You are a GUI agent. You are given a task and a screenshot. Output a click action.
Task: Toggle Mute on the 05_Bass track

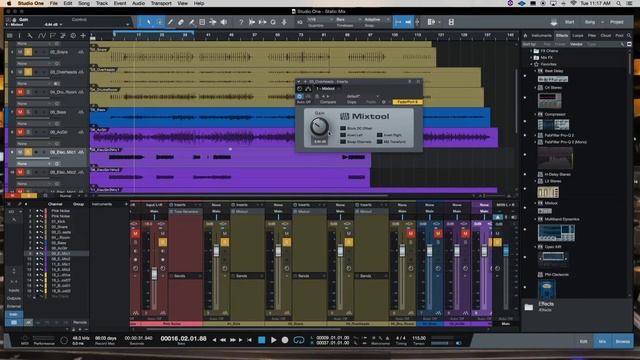tap(20, 112)
